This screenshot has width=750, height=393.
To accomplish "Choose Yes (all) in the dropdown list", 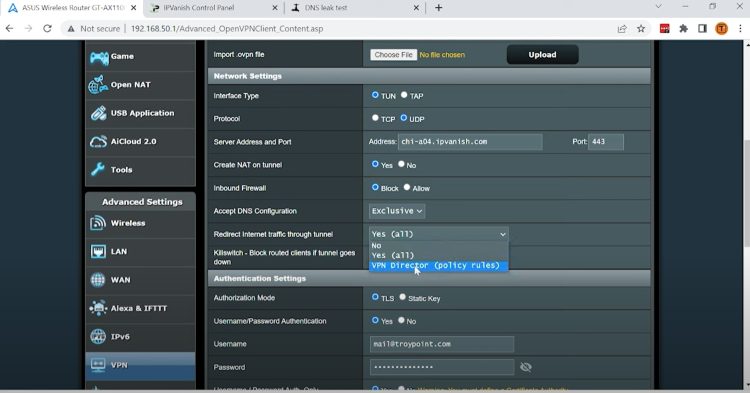I will point(439,255).
